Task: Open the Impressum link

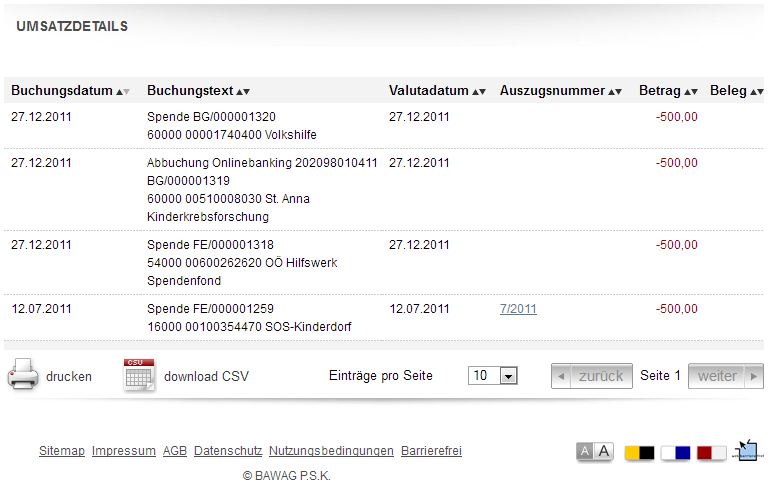Action: pyautogui.click(x=124, y=451)
